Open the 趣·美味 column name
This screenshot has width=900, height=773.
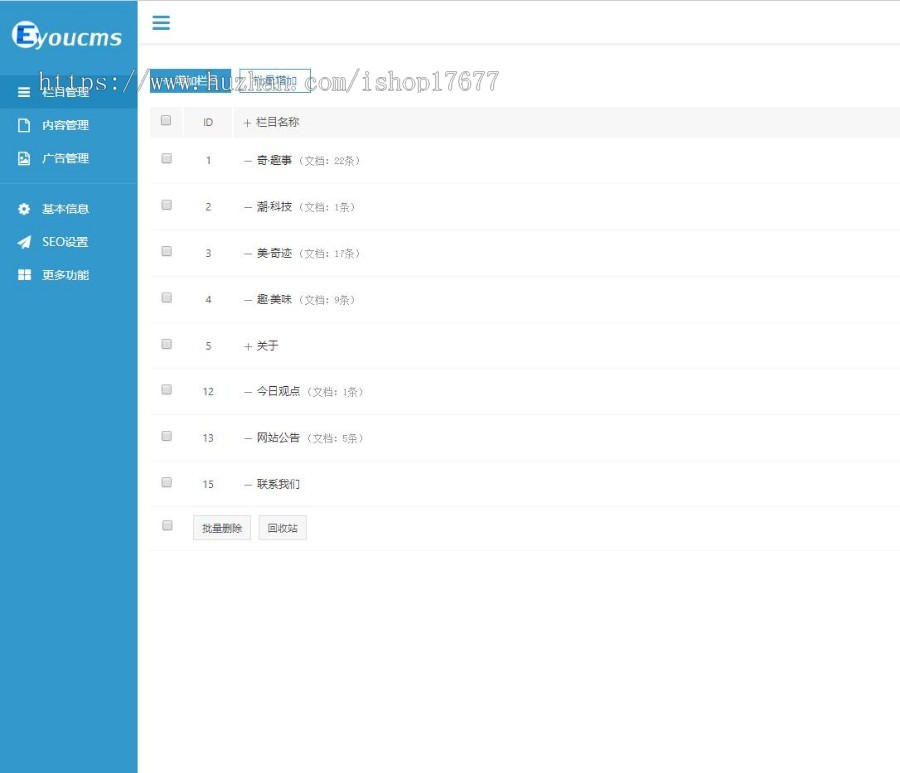(x=274, y=299)
